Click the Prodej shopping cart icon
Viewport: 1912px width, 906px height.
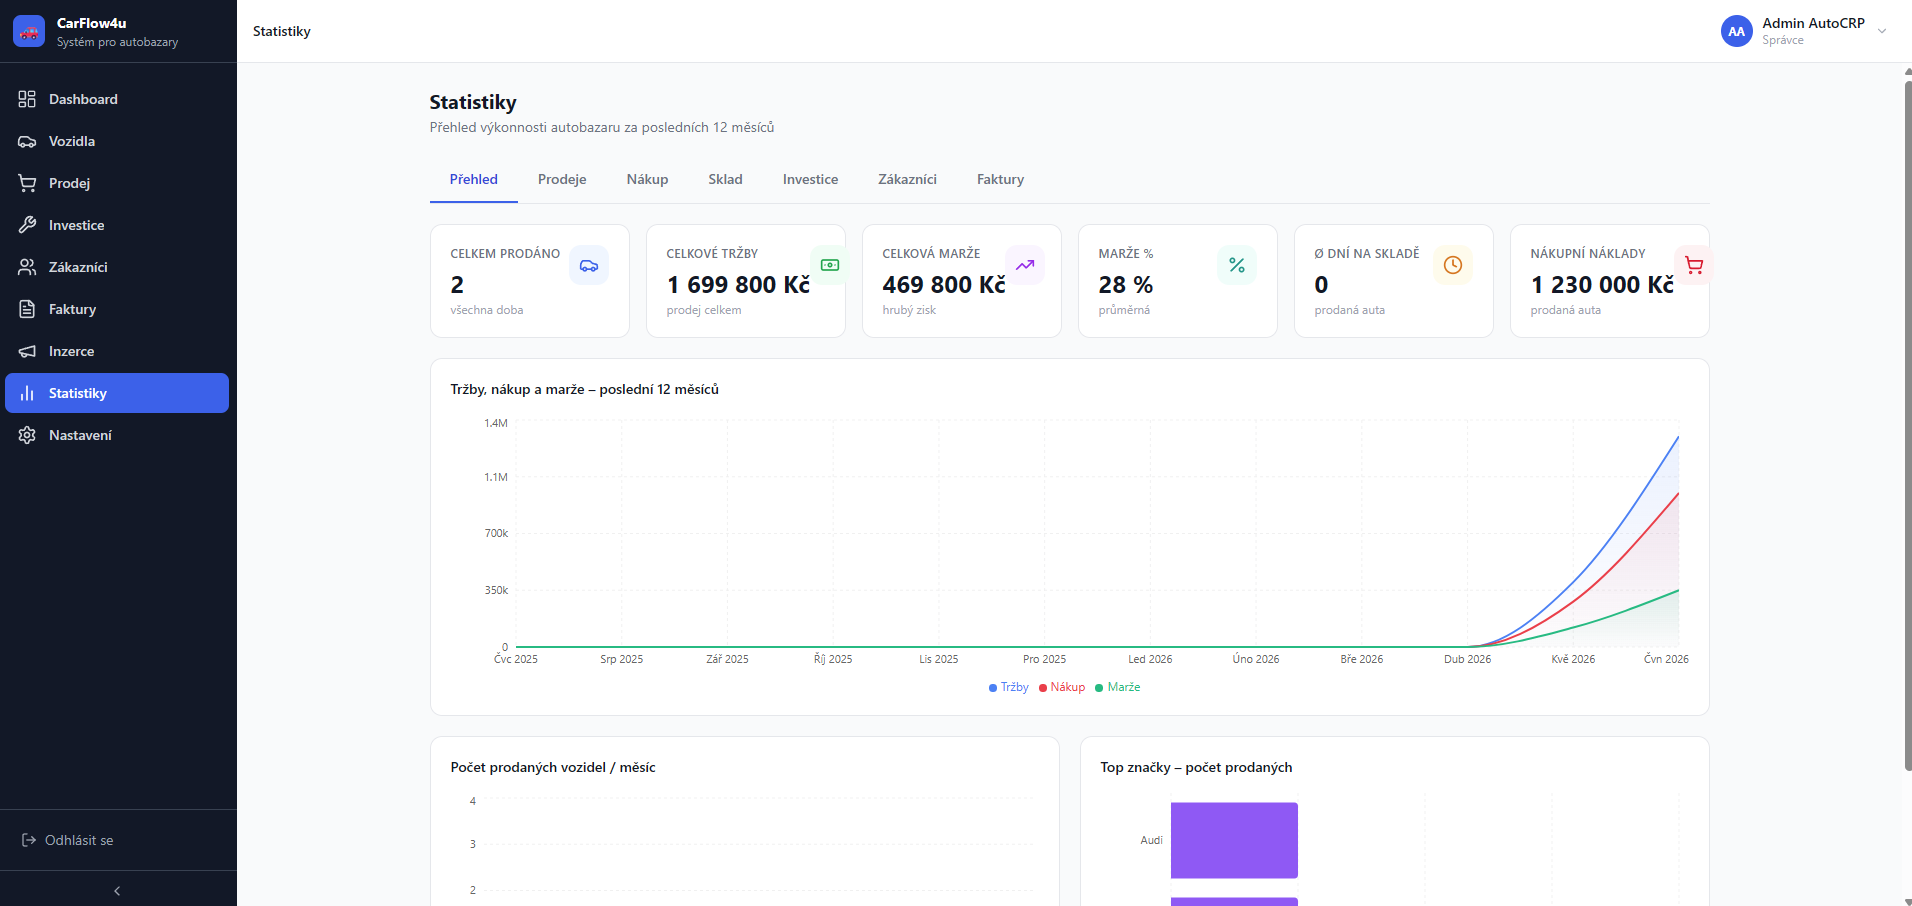pyautogui.click(x=27, y=183)
